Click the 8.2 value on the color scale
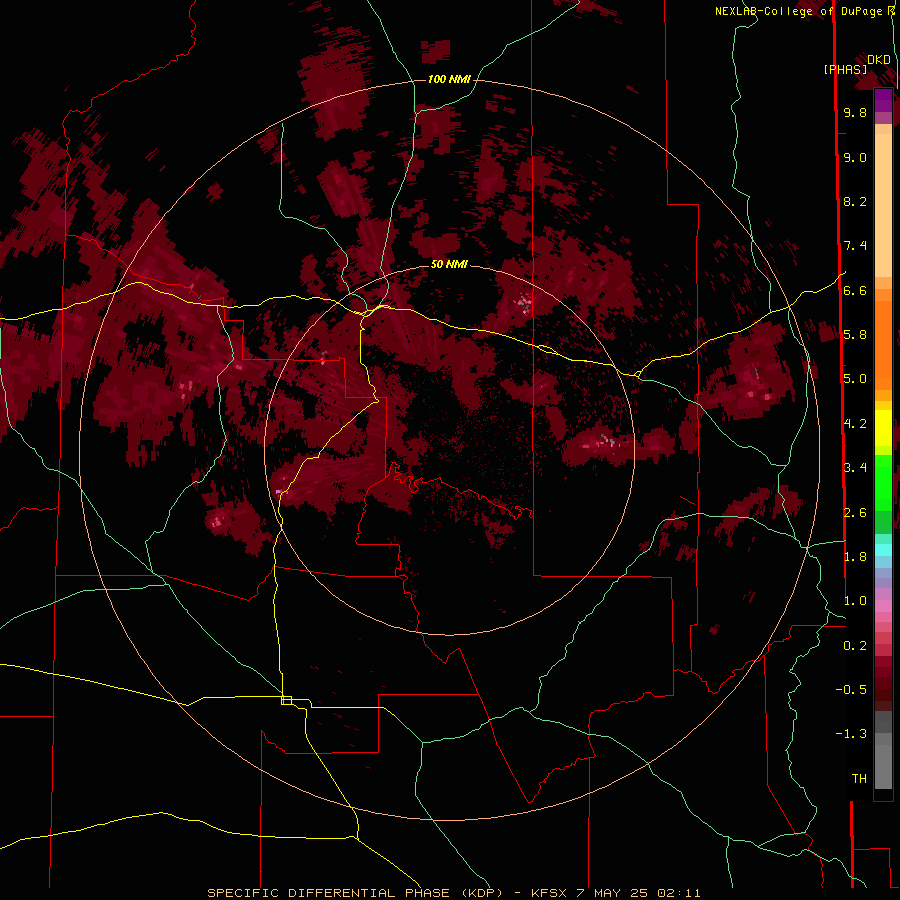 [x=855, y=202]
